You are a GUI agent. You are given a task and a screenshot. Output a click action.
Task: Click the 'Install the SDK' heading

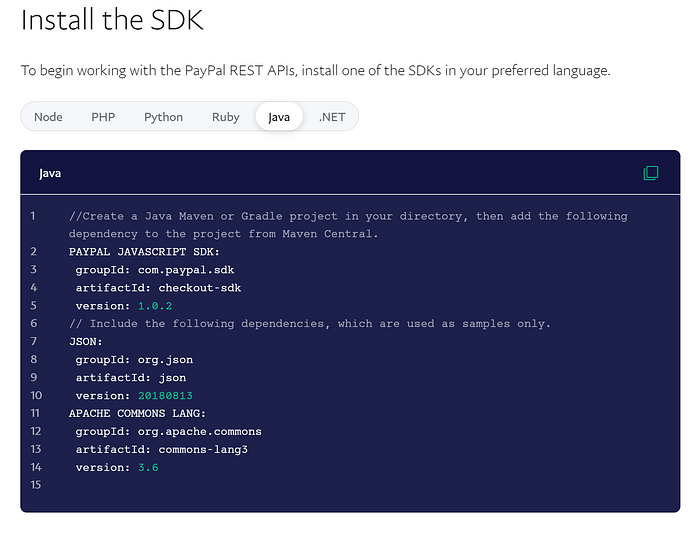point(112,20)
